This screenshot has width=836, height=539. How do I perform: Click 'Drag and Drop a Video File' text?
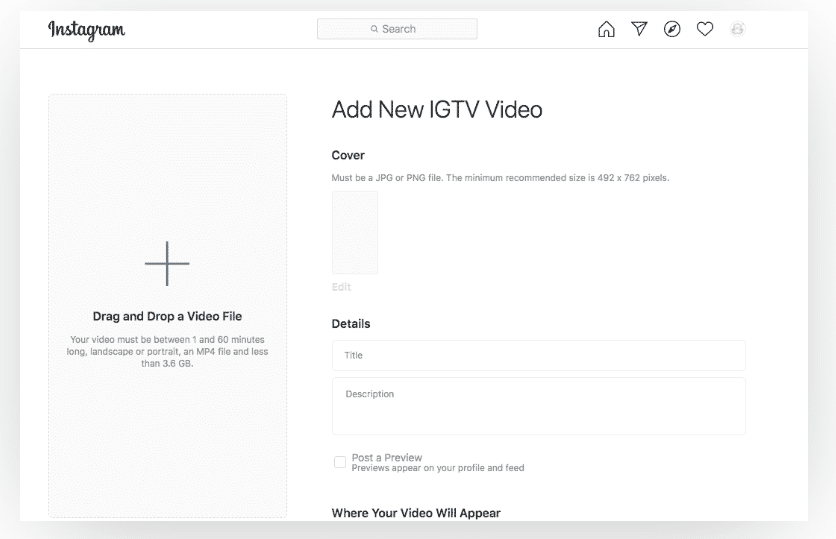click(167, 316)
